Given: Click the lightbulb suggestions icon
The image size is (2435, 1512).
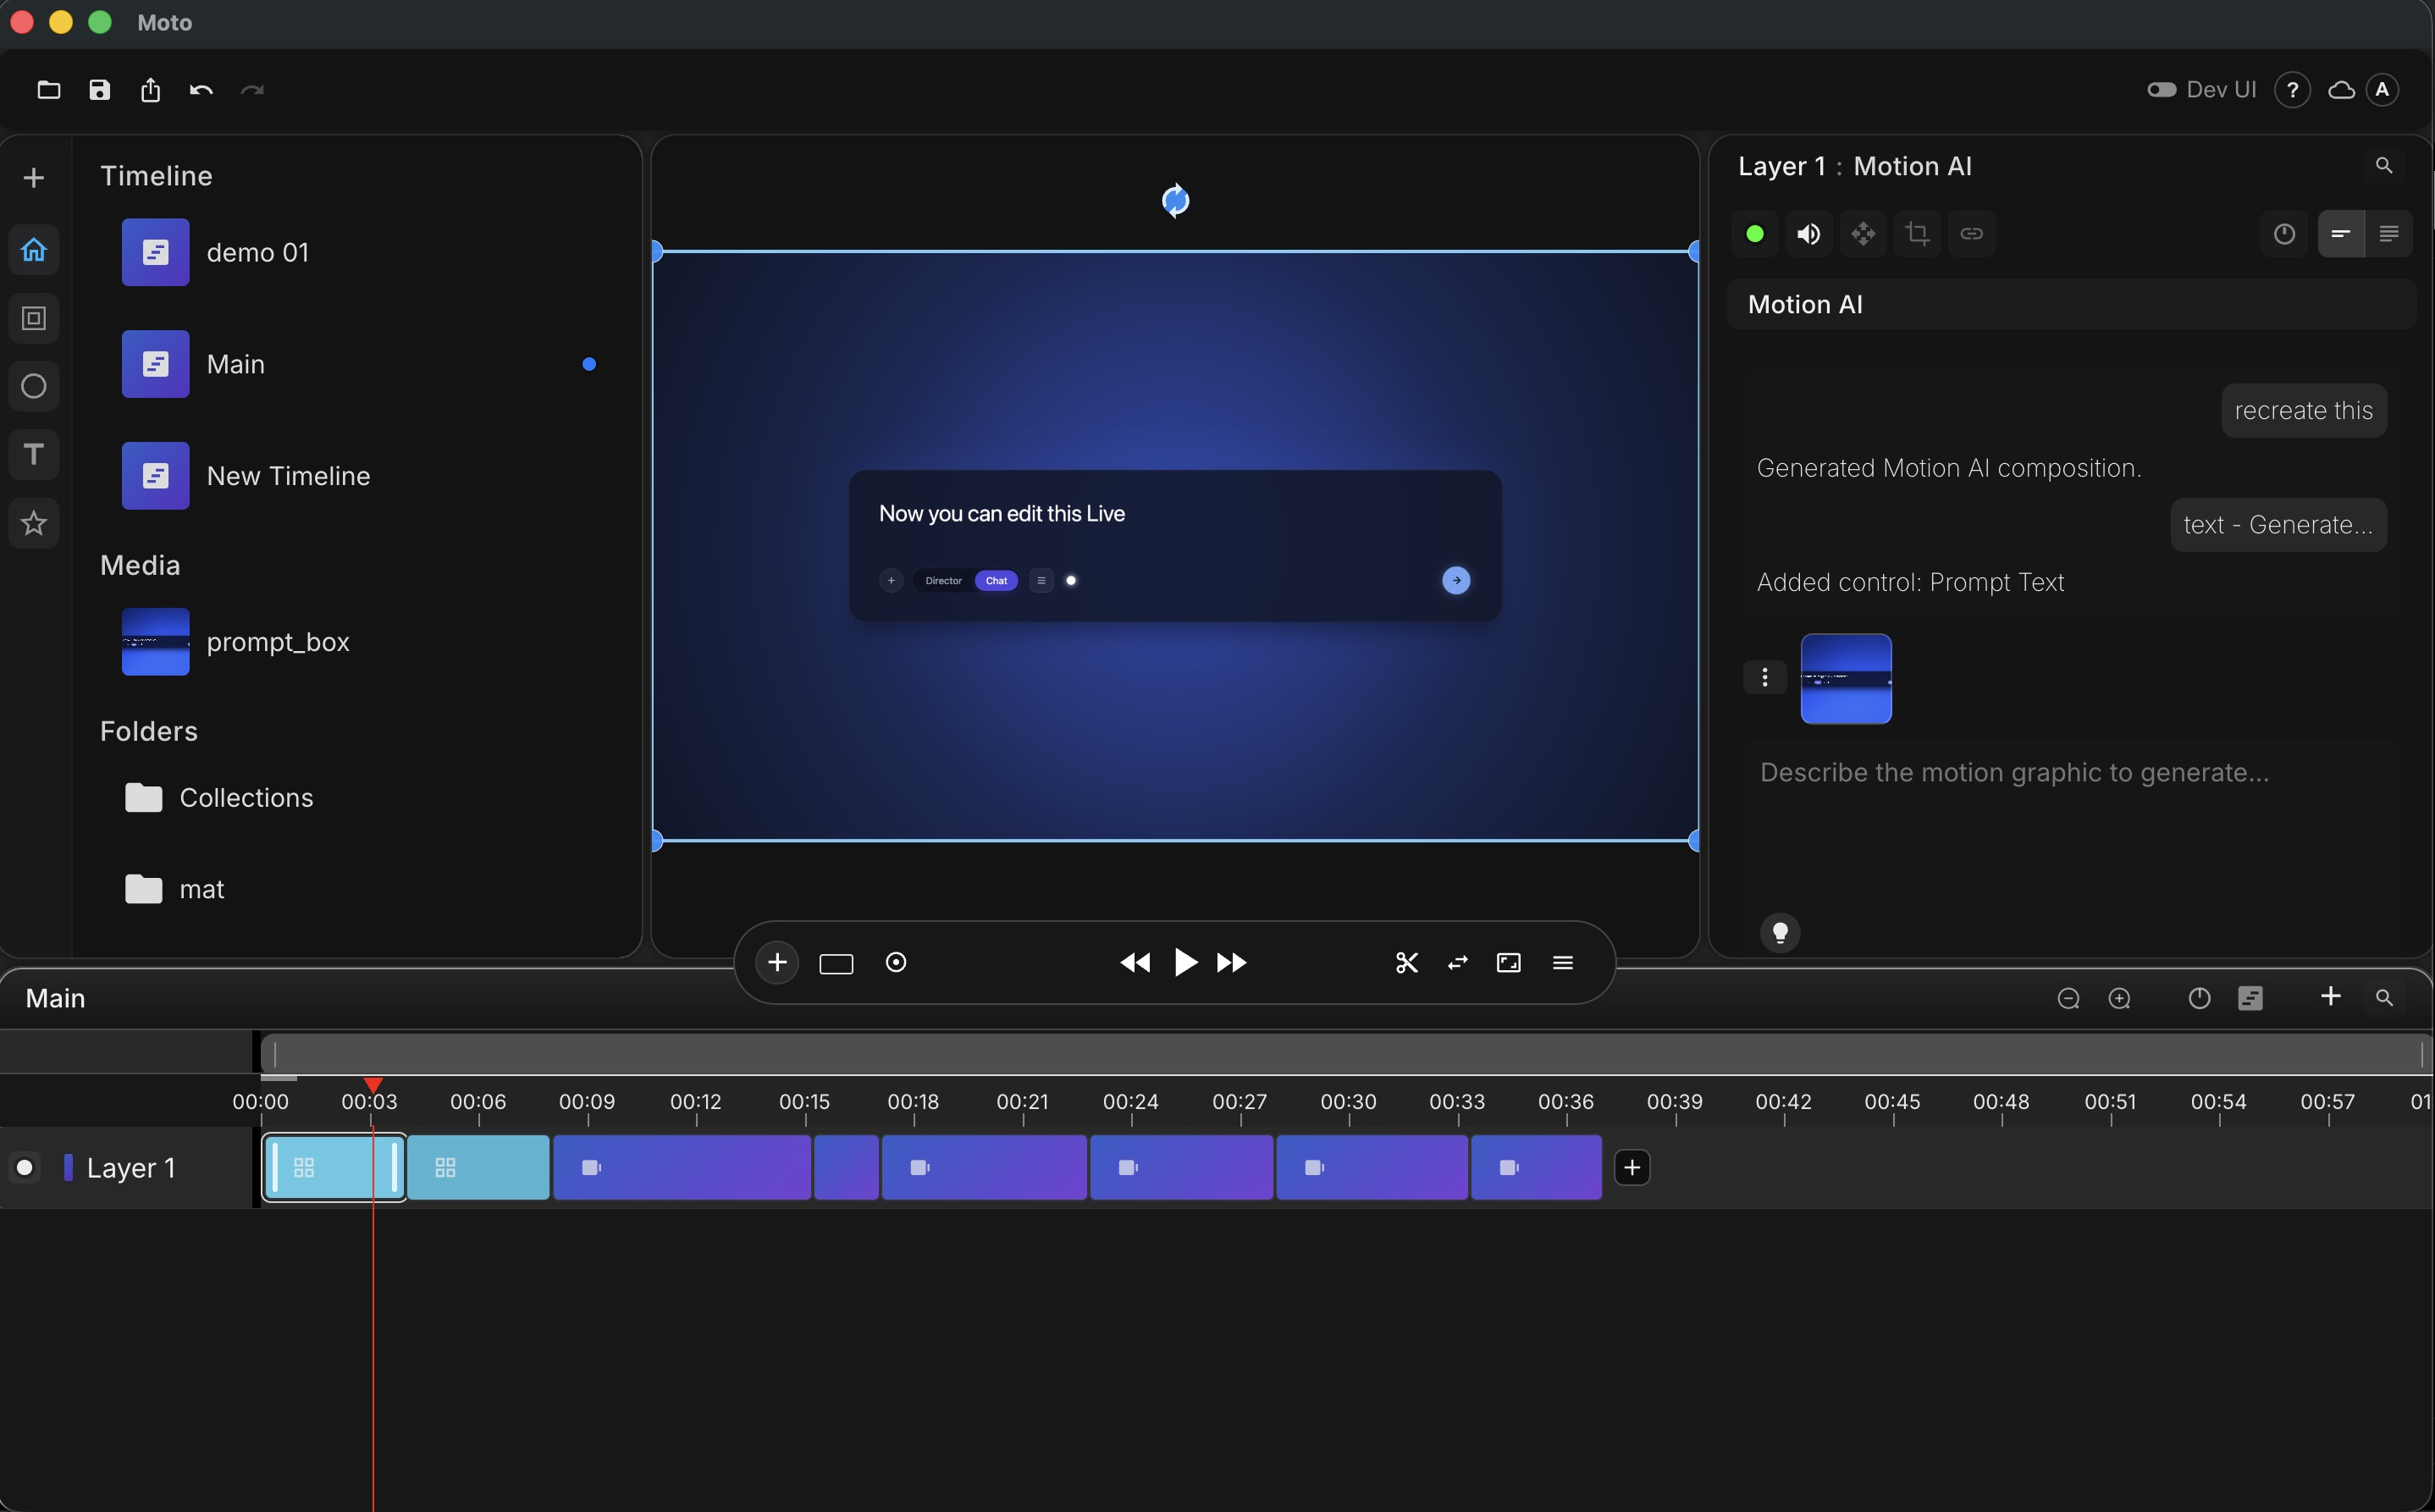Looking at the screenshot, I should pyautogui.click(x=1780, y=933).
